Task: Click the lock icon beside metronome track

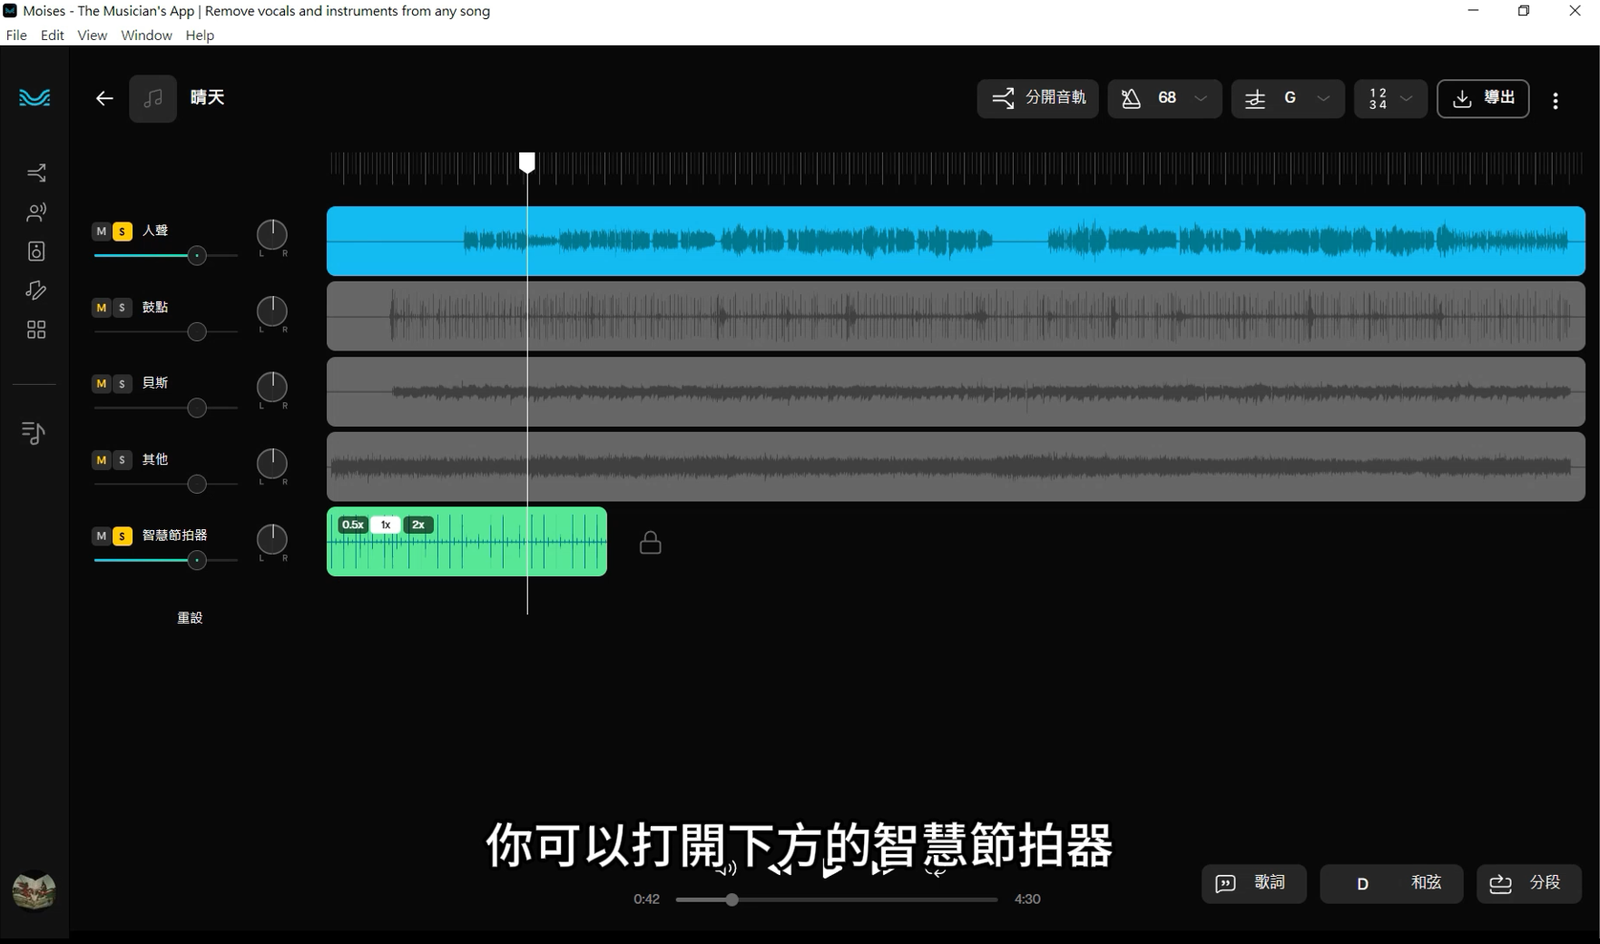Action: pos(650,542)
